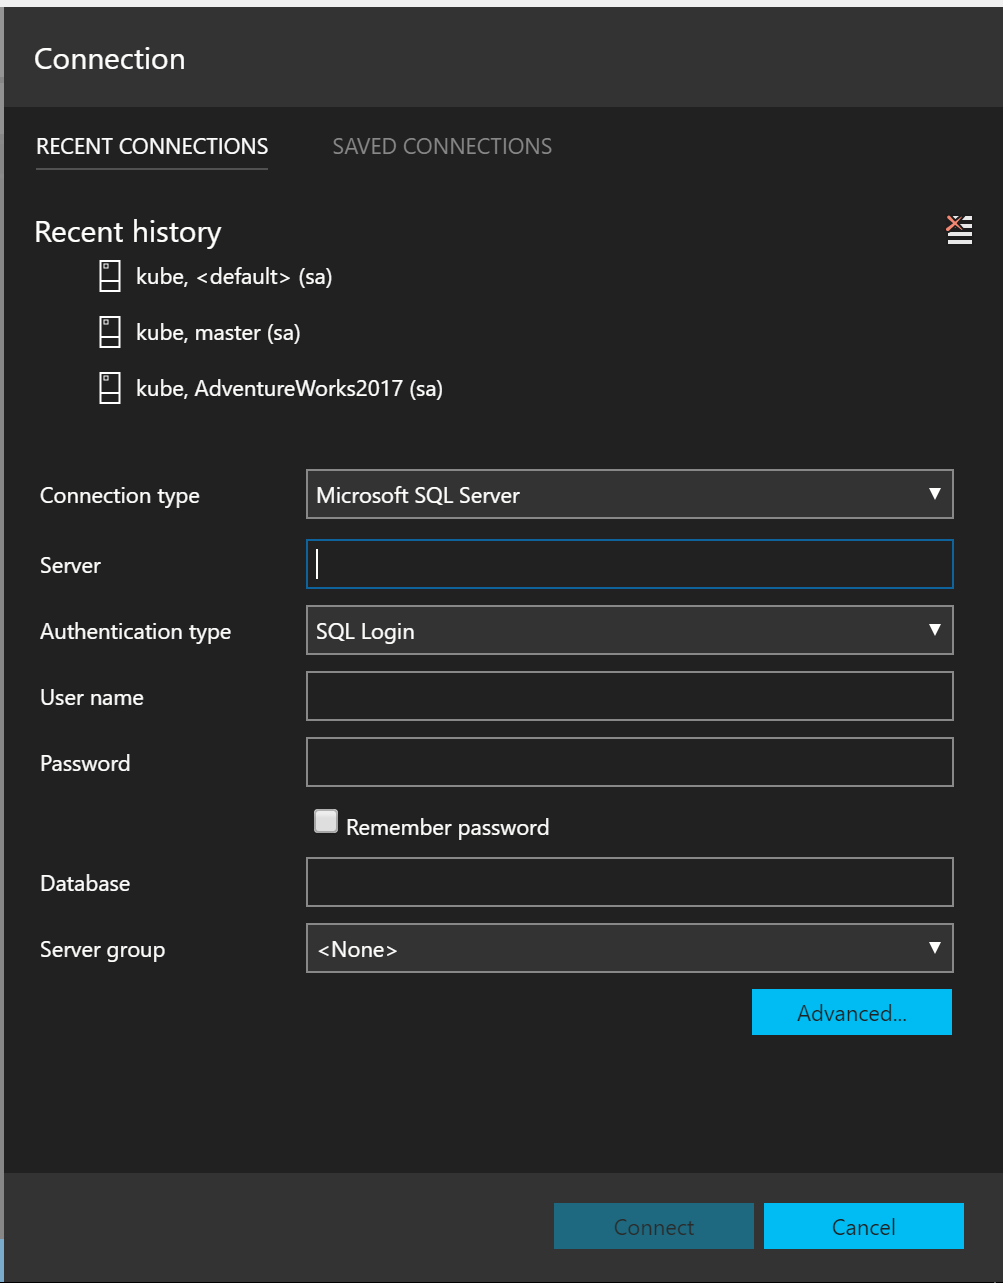This screenshot has height=1283, width=1003.
Task: Select the RECENT CONNECTIONS tab
Action: [151, 146]
